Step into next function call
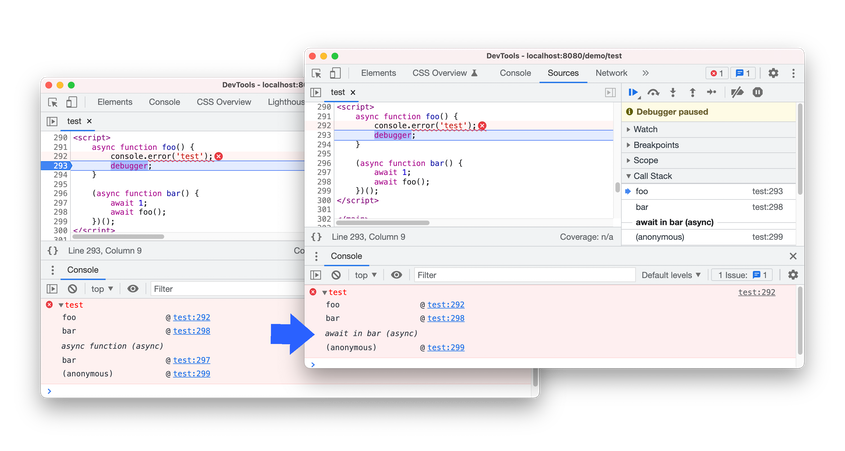845x451 pixels. 673,93
